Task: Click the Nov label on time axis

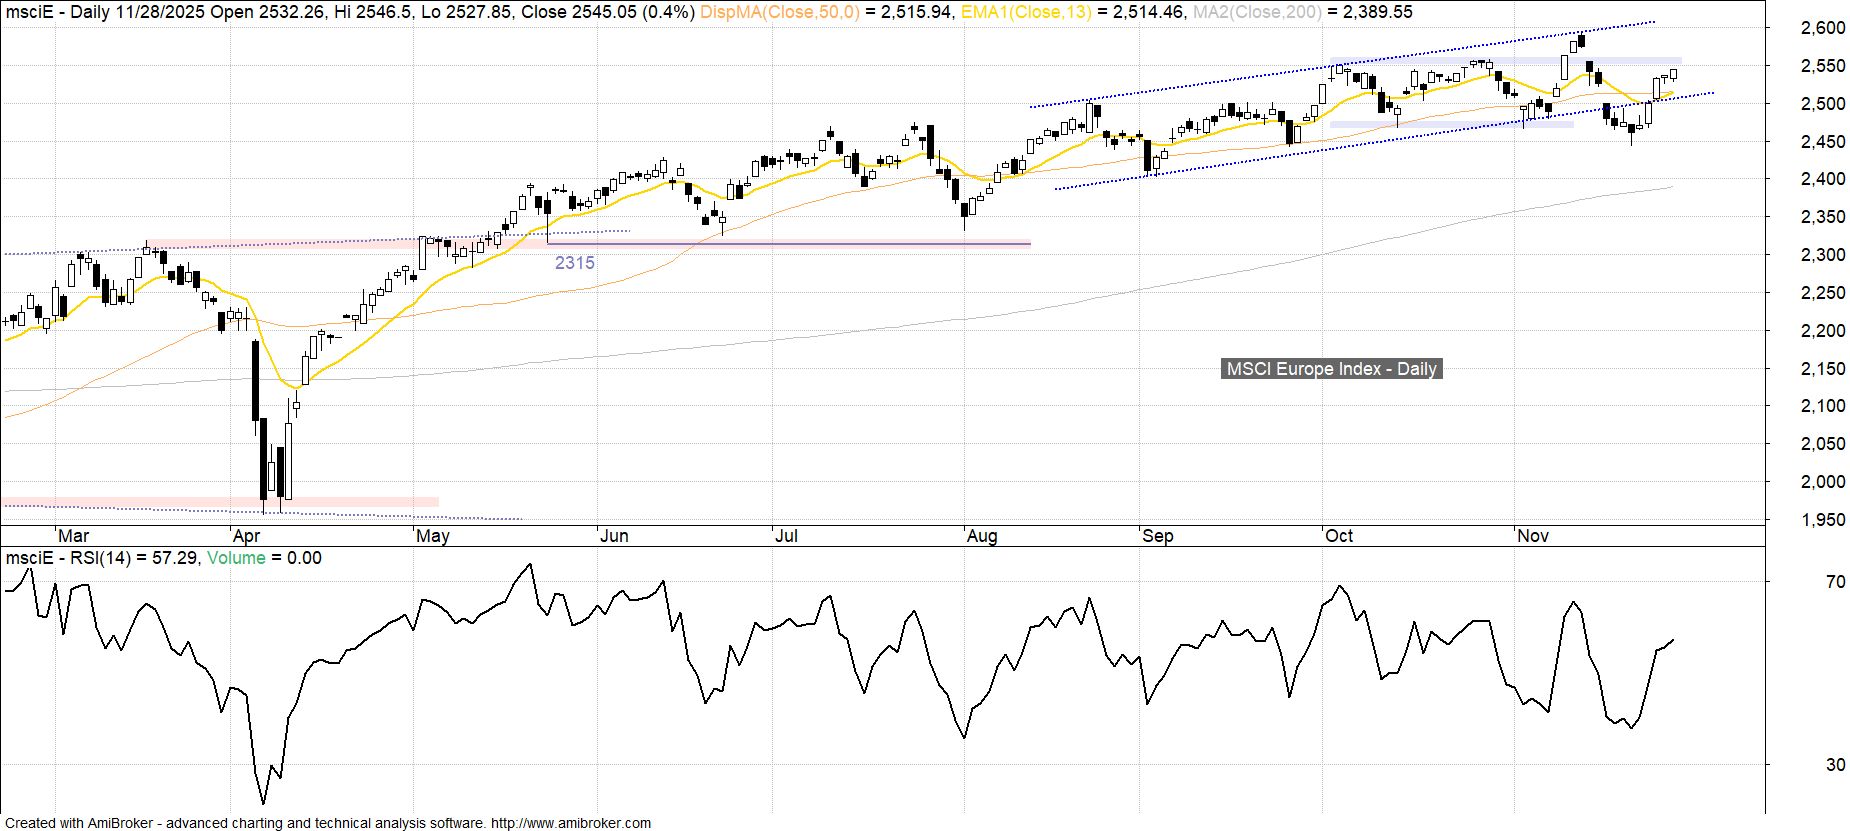Action: click(x=1532, y=536)
